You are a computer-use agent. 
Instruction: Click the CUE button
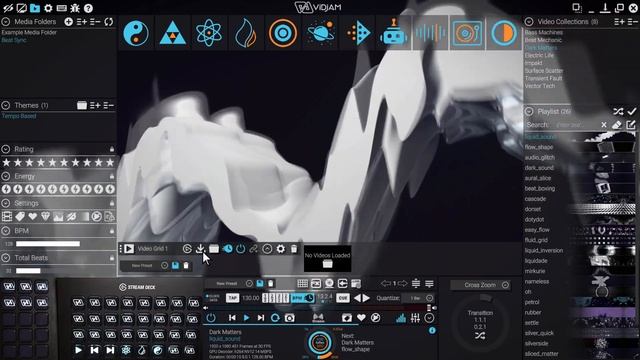click(x=343, y=298)
